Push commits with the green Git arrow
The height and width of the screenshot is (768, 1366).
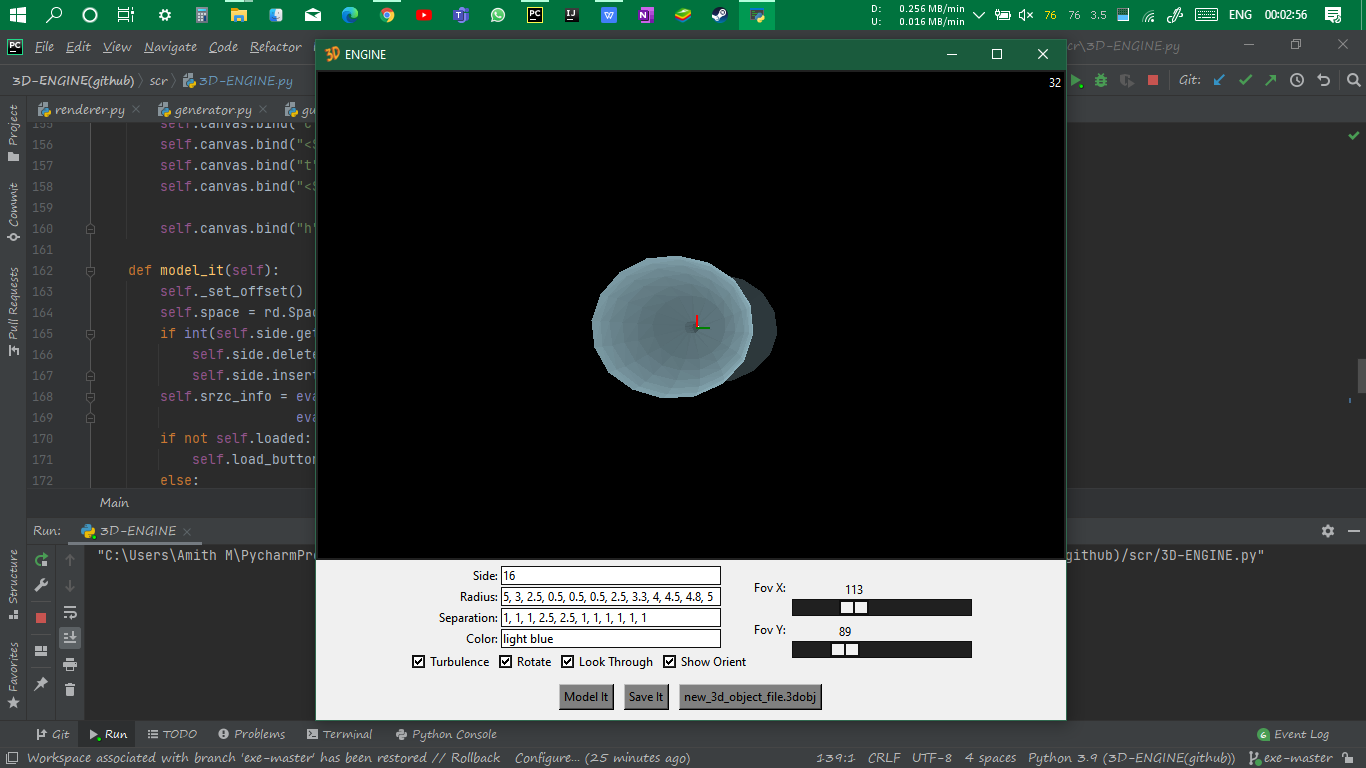[1271, 80]
